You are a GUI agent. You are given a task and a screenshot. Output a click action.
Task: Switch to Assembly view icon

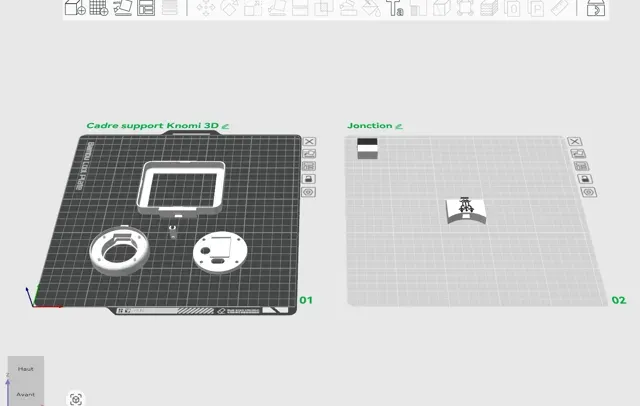click(596, 7)
